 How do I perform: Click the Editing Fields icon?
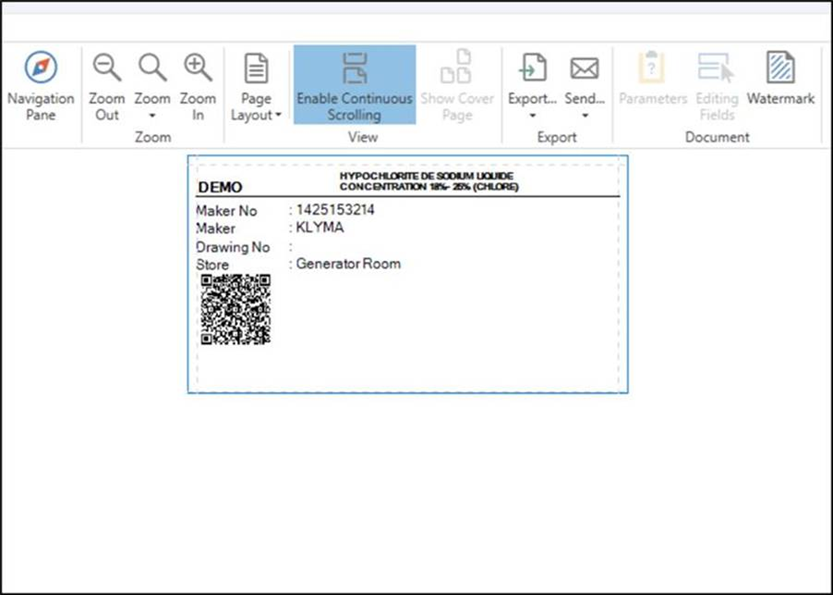(x=716, y=67)
